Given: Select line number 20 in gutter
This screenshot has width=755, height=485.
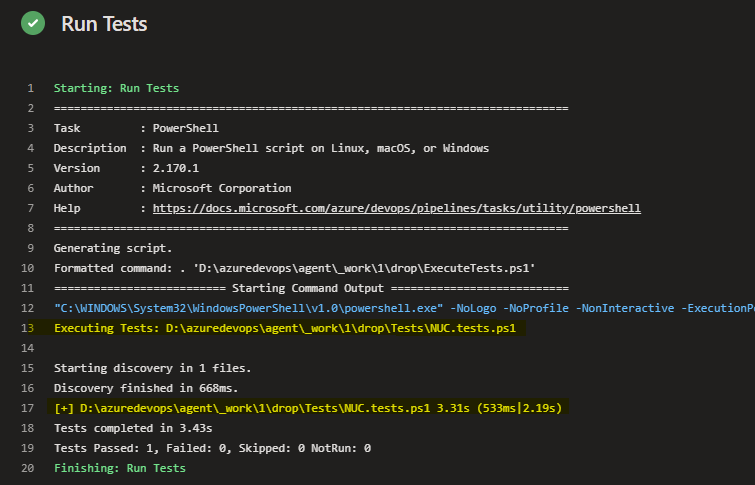Looking at the screenshot, I should click(27, 468).
